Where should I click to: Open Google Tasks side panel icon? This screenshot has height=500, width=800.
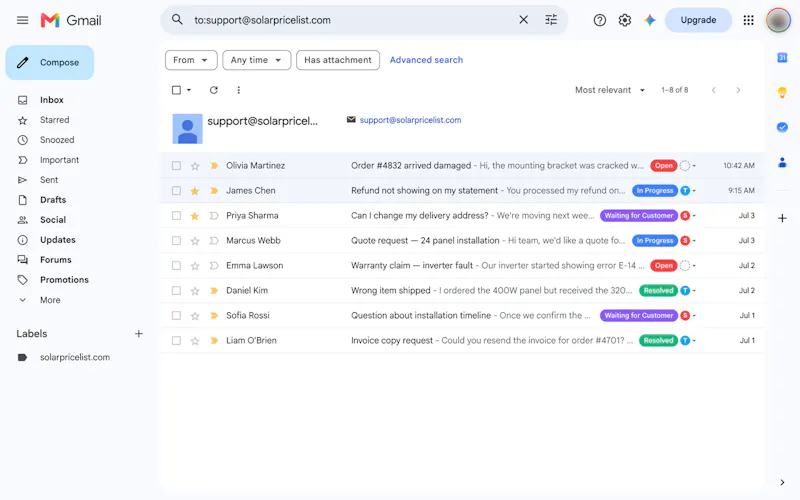[782, 127]
